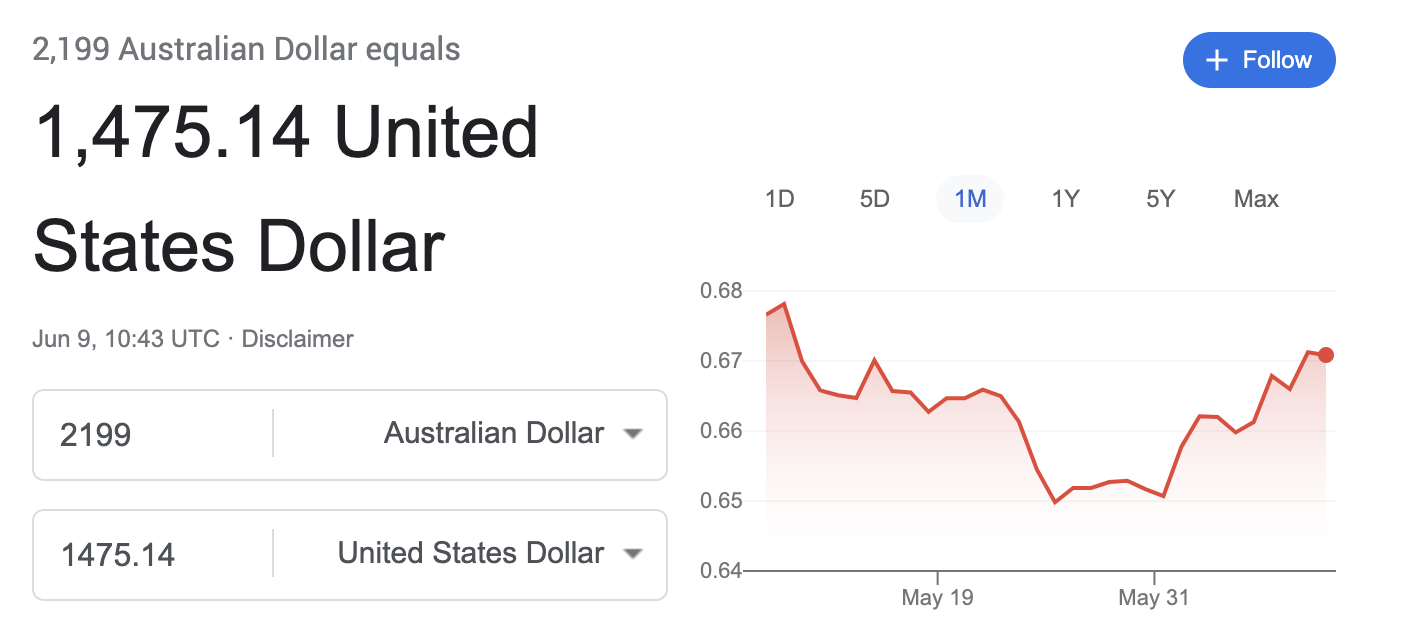Select the Max time range
Viewport: 1406px width, 630px height.
point(1256,199)
